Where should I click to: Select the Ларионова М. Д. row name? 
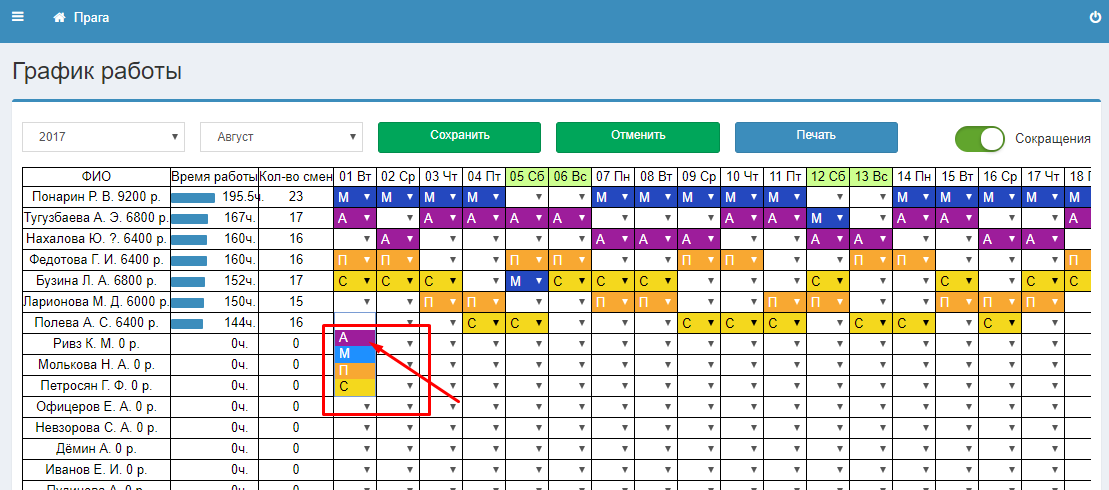pyautogui.click(x=96, y=302)
